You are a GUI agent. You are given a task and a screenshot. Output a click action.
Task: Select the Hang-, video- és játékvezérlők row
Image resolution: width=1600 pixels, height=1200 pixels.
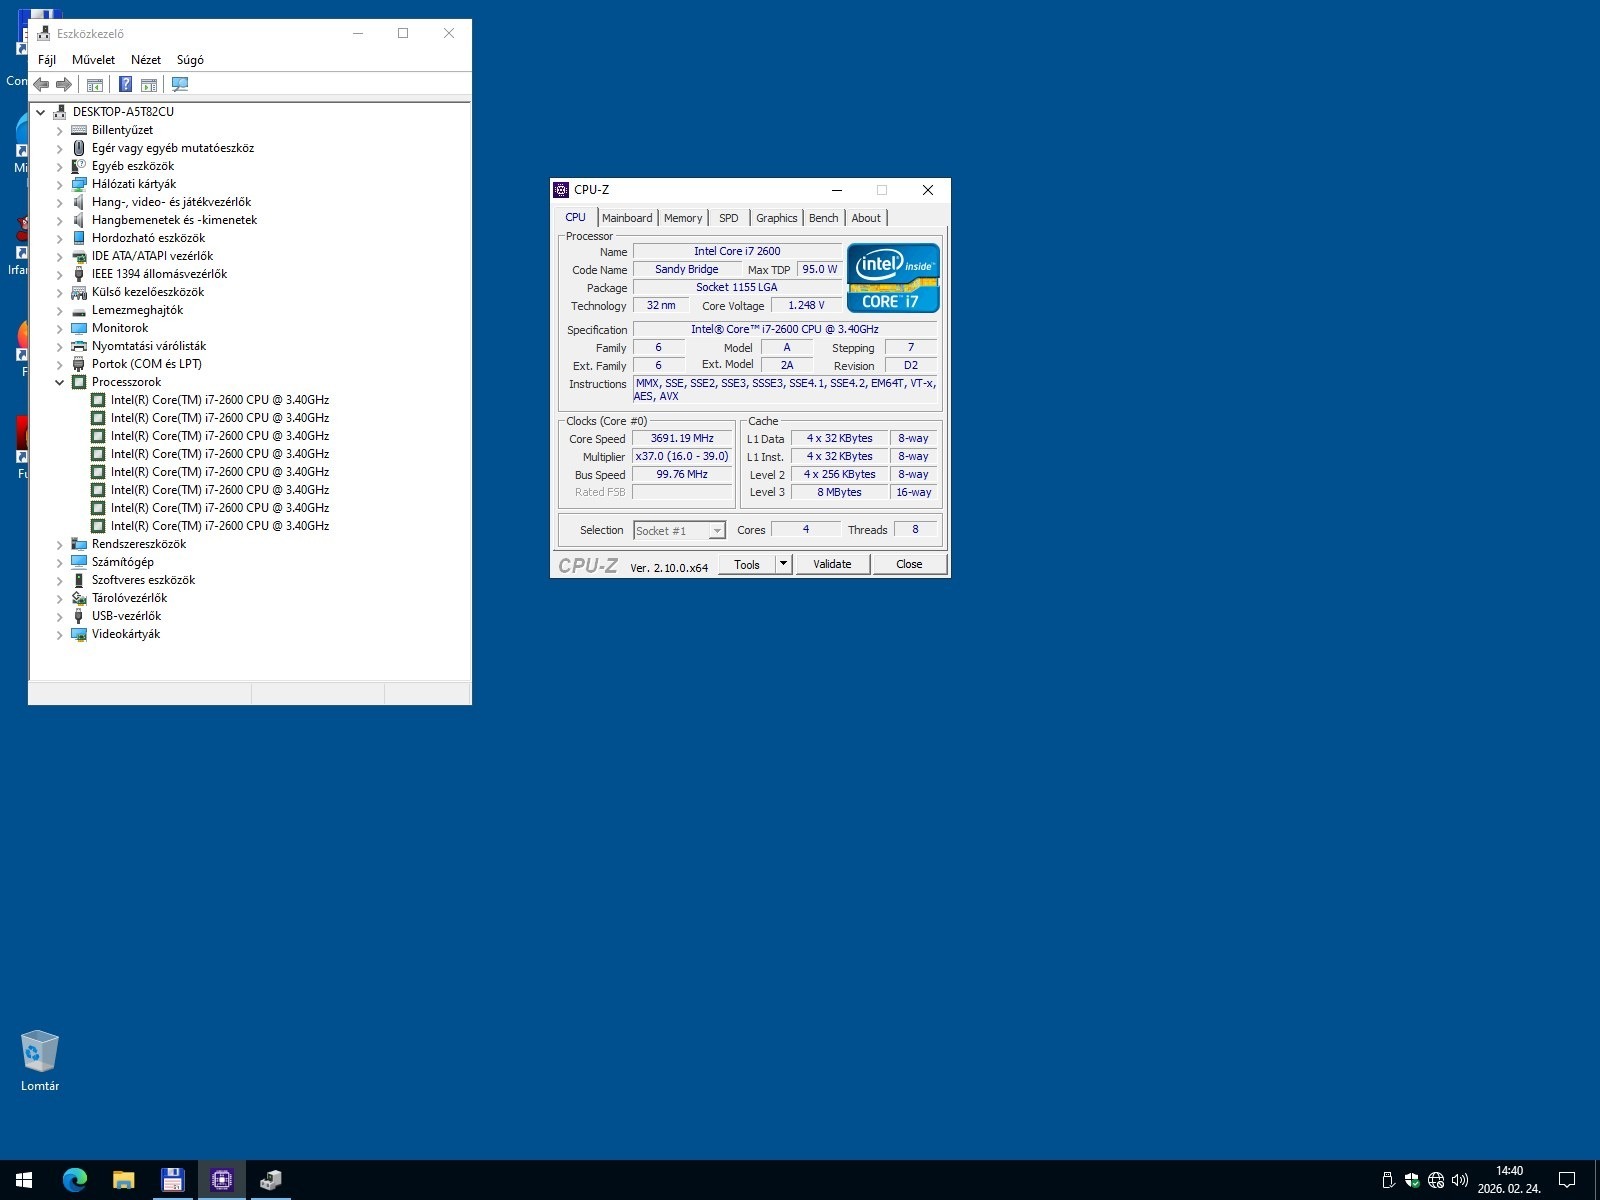171,202
